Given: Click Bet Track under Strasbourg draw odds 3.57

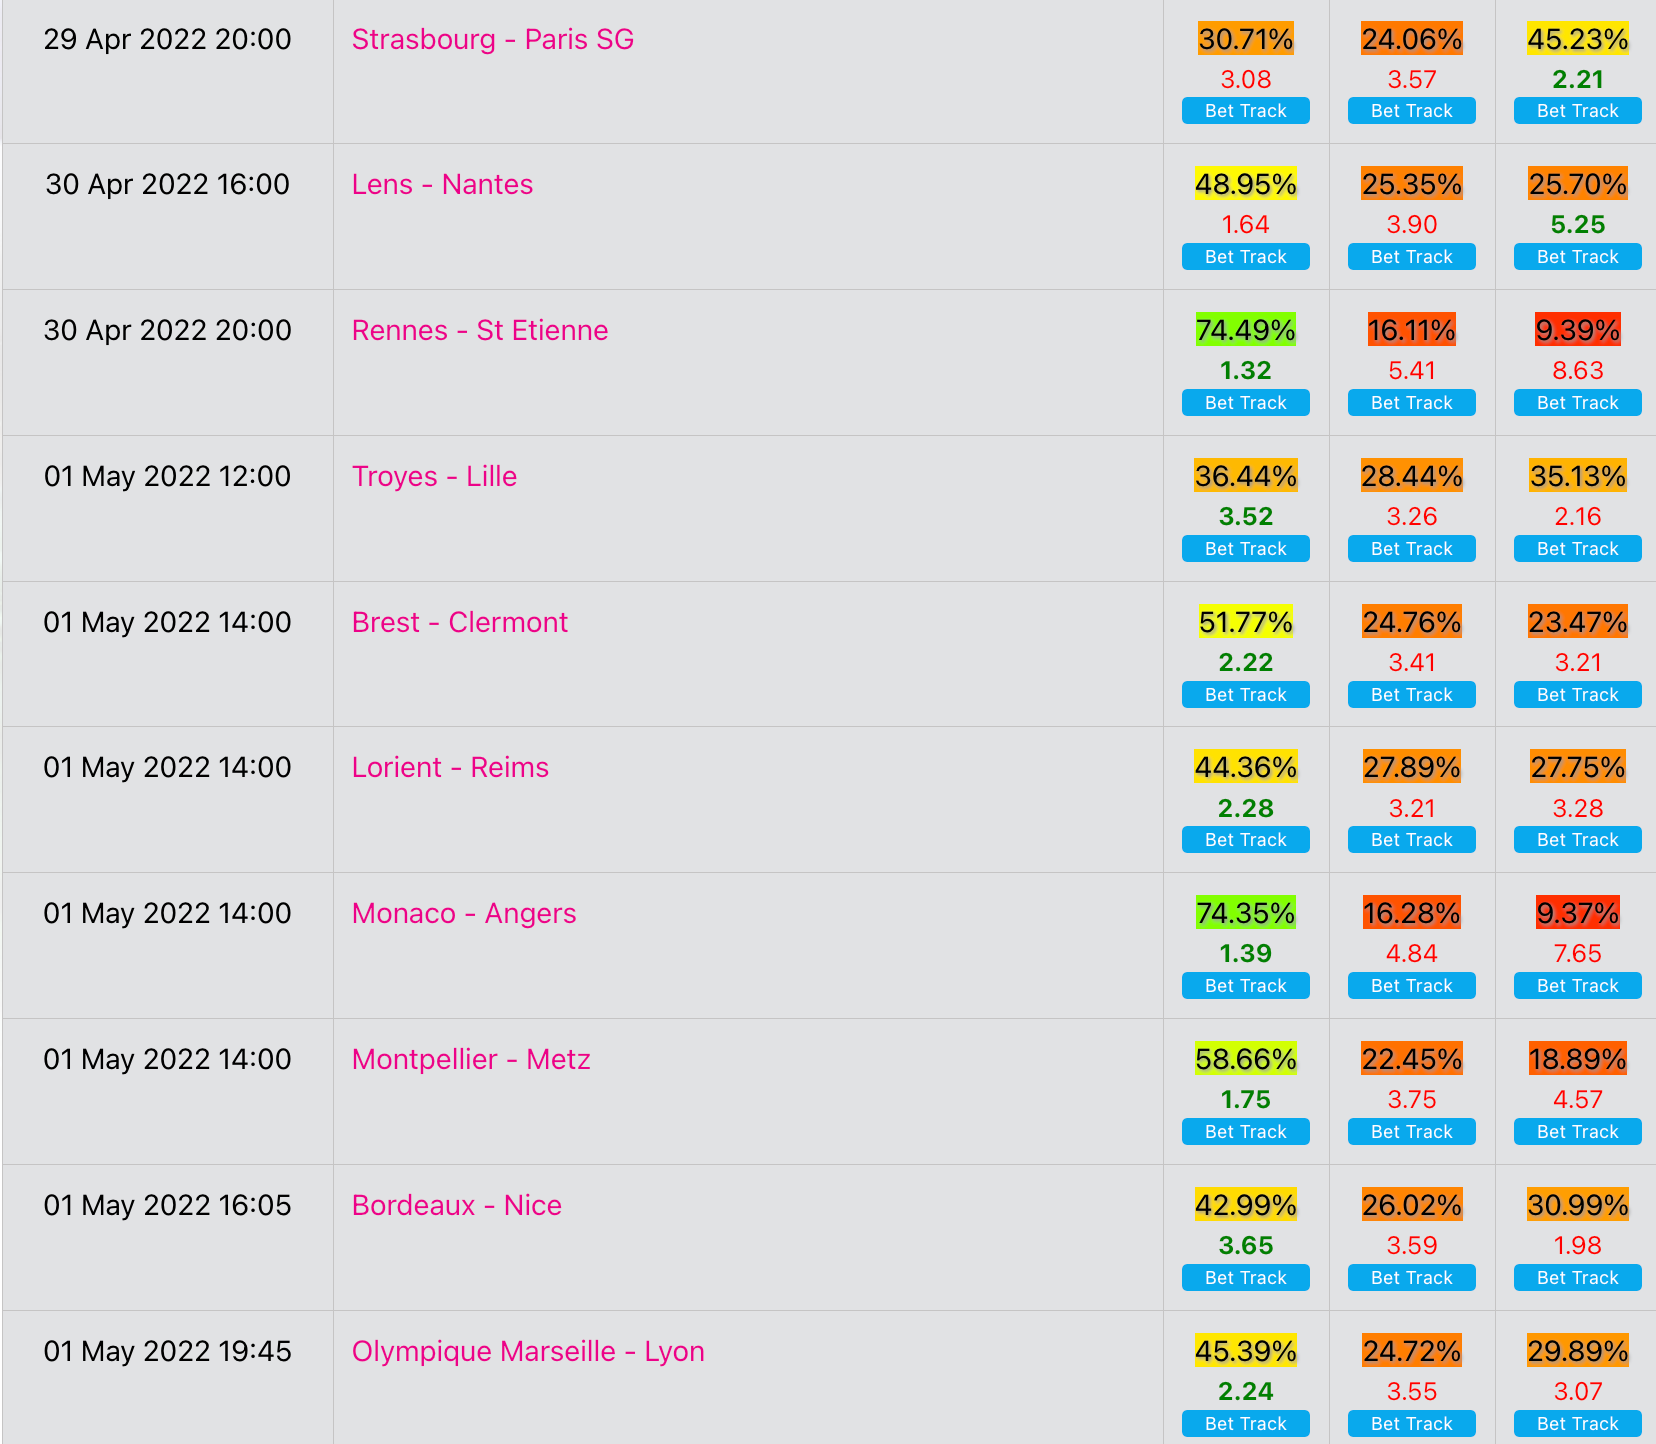Looking at the screenshot, I should [1412, 111].
